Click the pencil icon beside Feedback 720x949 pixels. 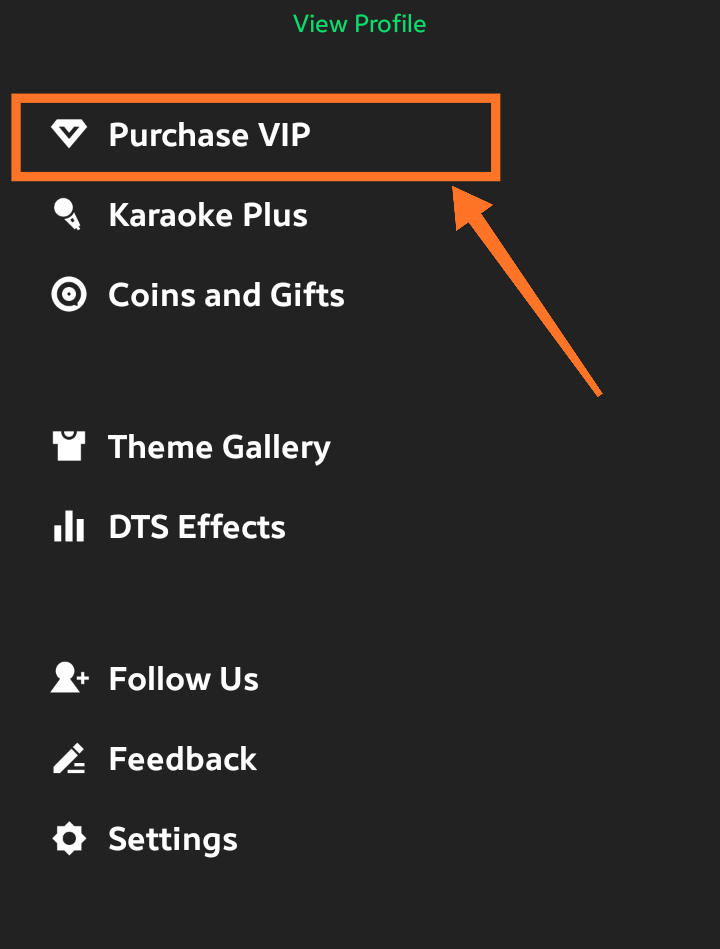coord(68,759)
